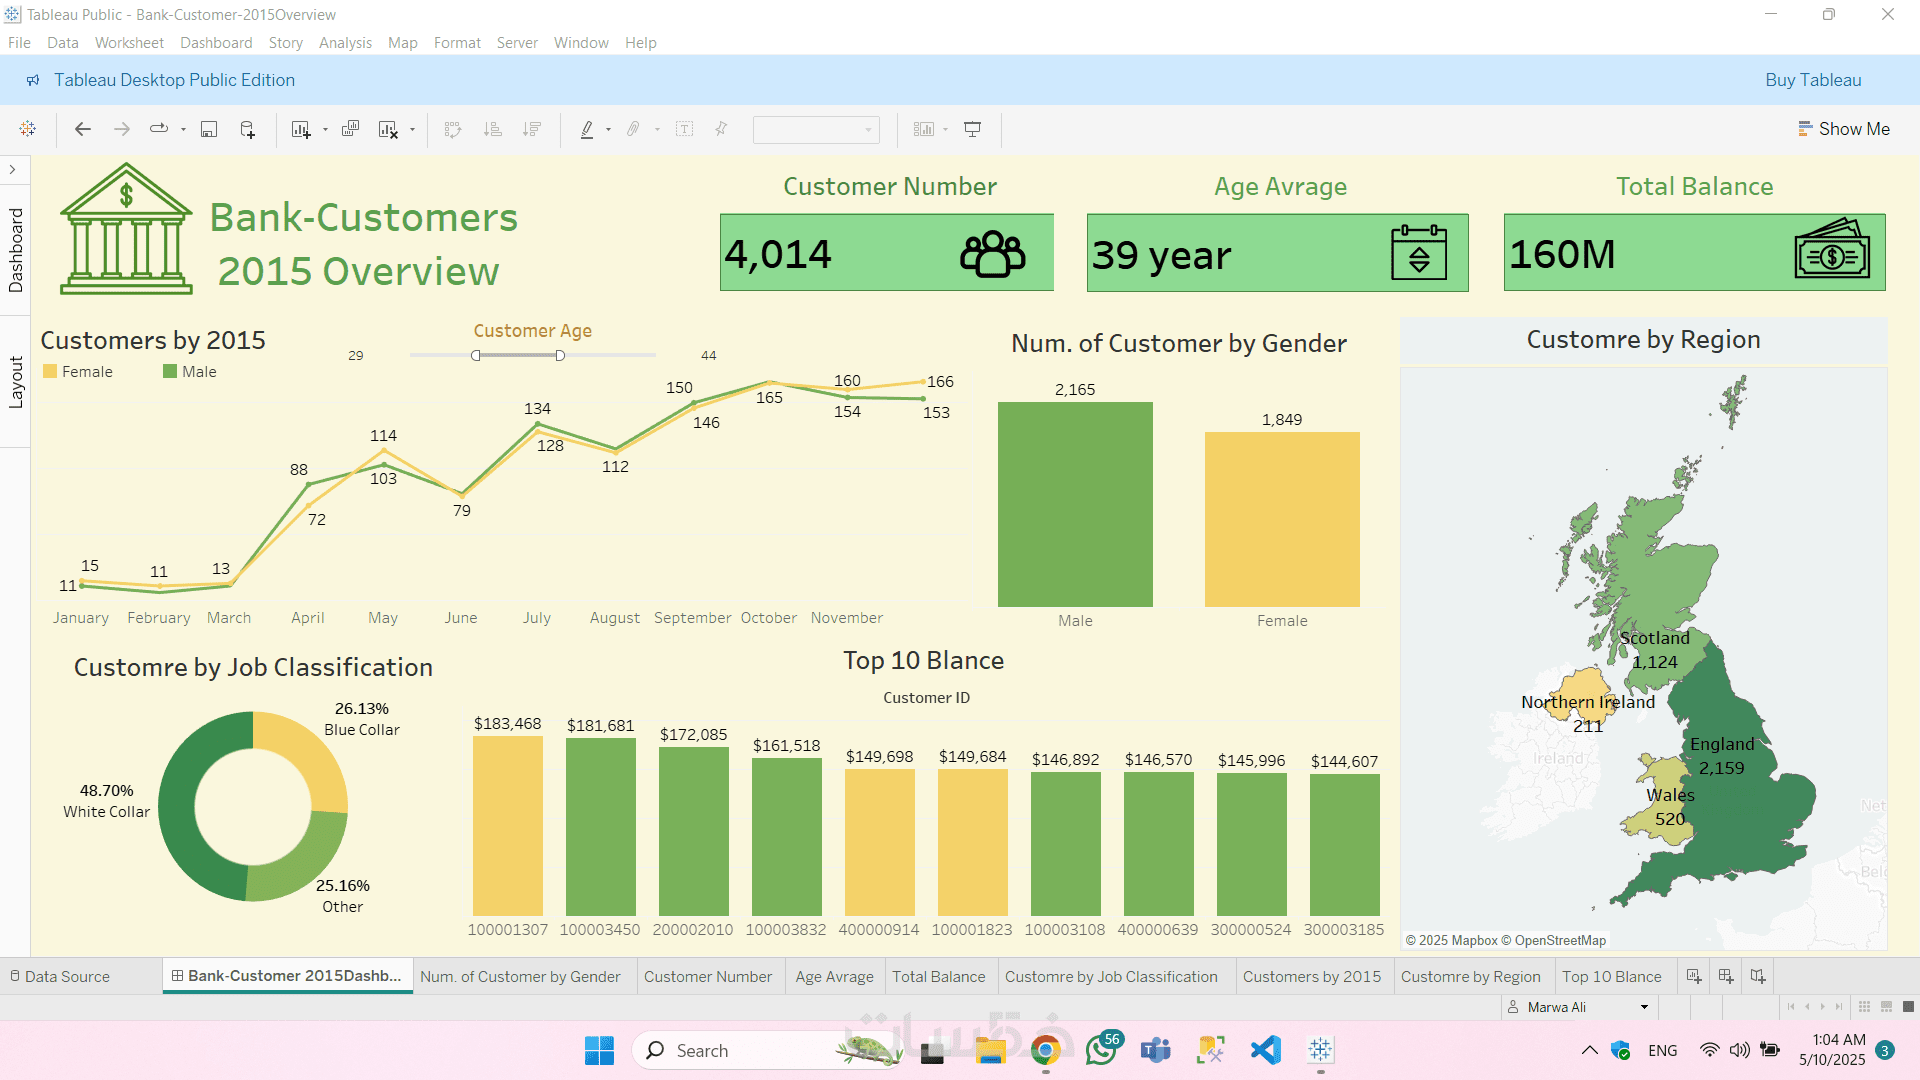
Task: Click the New Data Source cylinder icon
Action: 247,129
